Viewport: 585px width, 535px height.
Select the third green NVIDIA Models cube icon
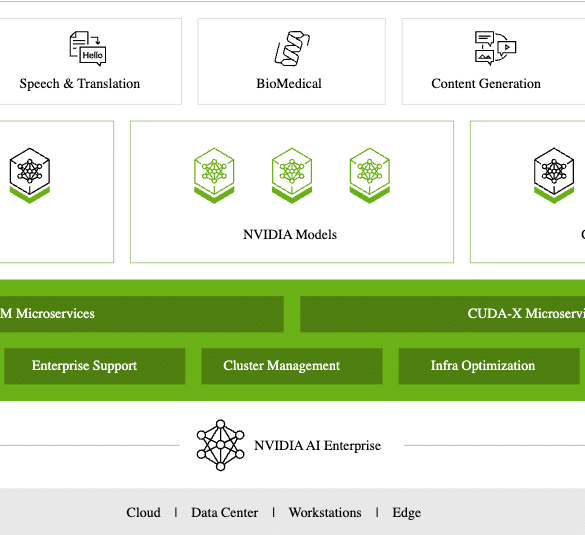tap(370, 176)
